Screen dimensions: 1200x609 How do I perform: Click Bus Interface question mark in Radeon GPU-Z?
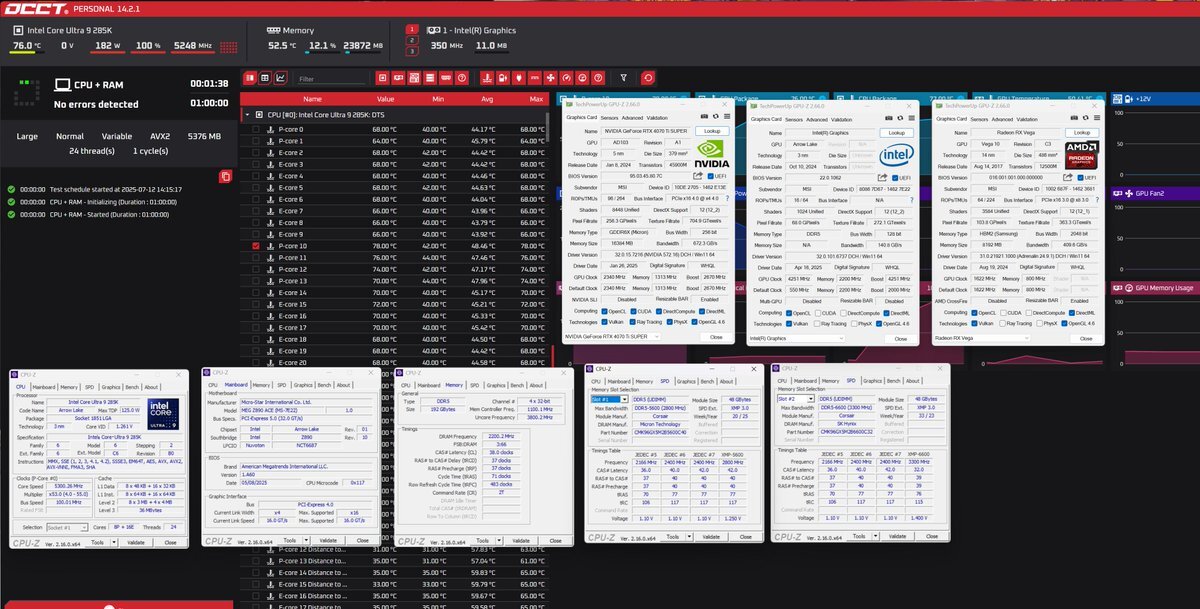click(x=1096, y=199)
